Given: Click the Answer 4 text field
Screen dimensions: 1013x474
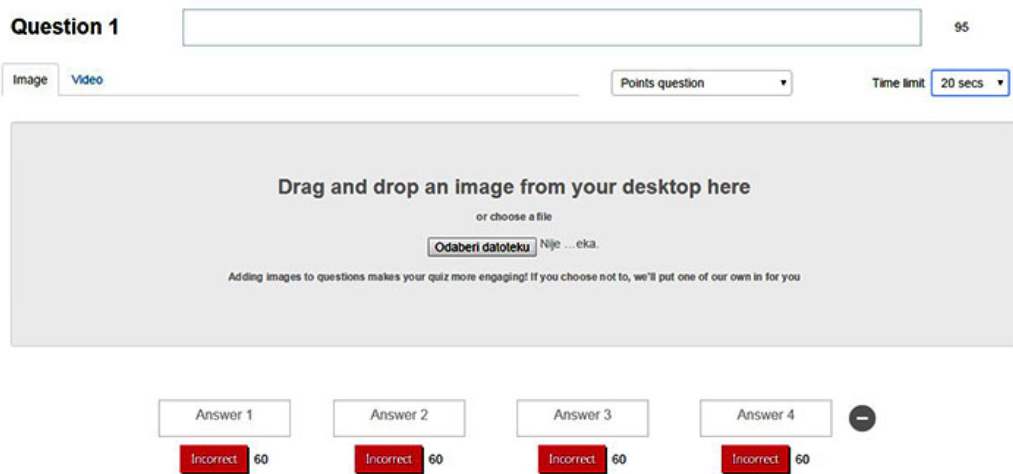Looking at the screenshot, I should [x=765, y=417].
